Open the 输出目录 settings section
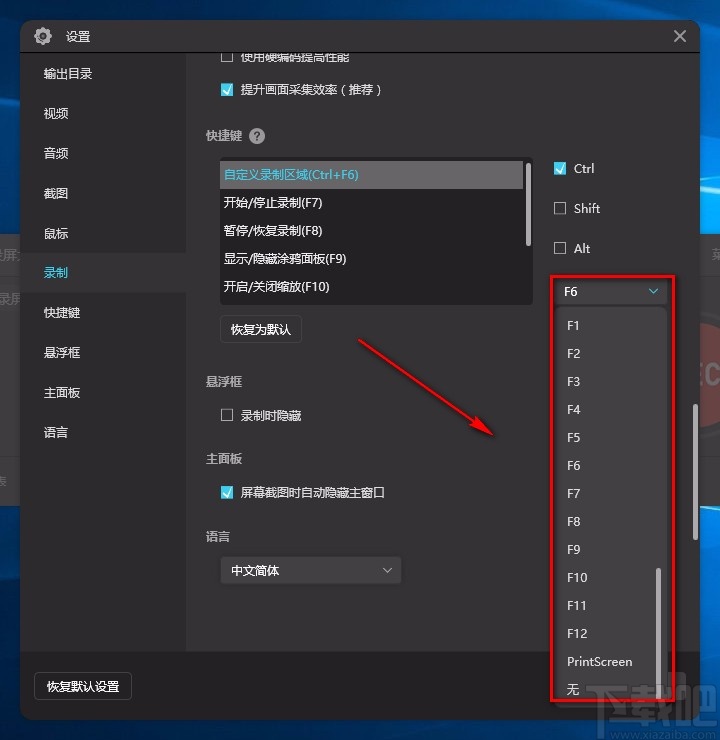This screenshot has width=720, height=740. (67, 74)
